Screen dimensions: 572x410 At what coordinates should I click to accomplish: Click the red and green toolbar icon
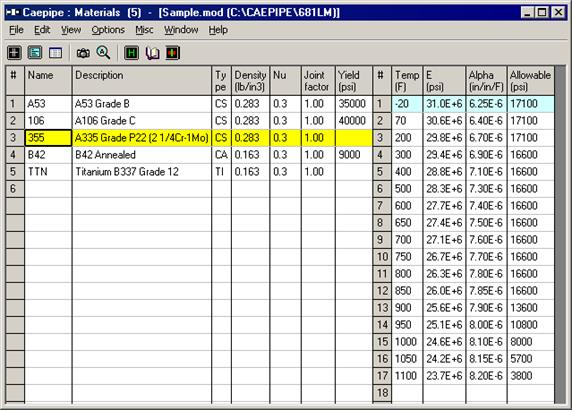click(x=173, y=53)
